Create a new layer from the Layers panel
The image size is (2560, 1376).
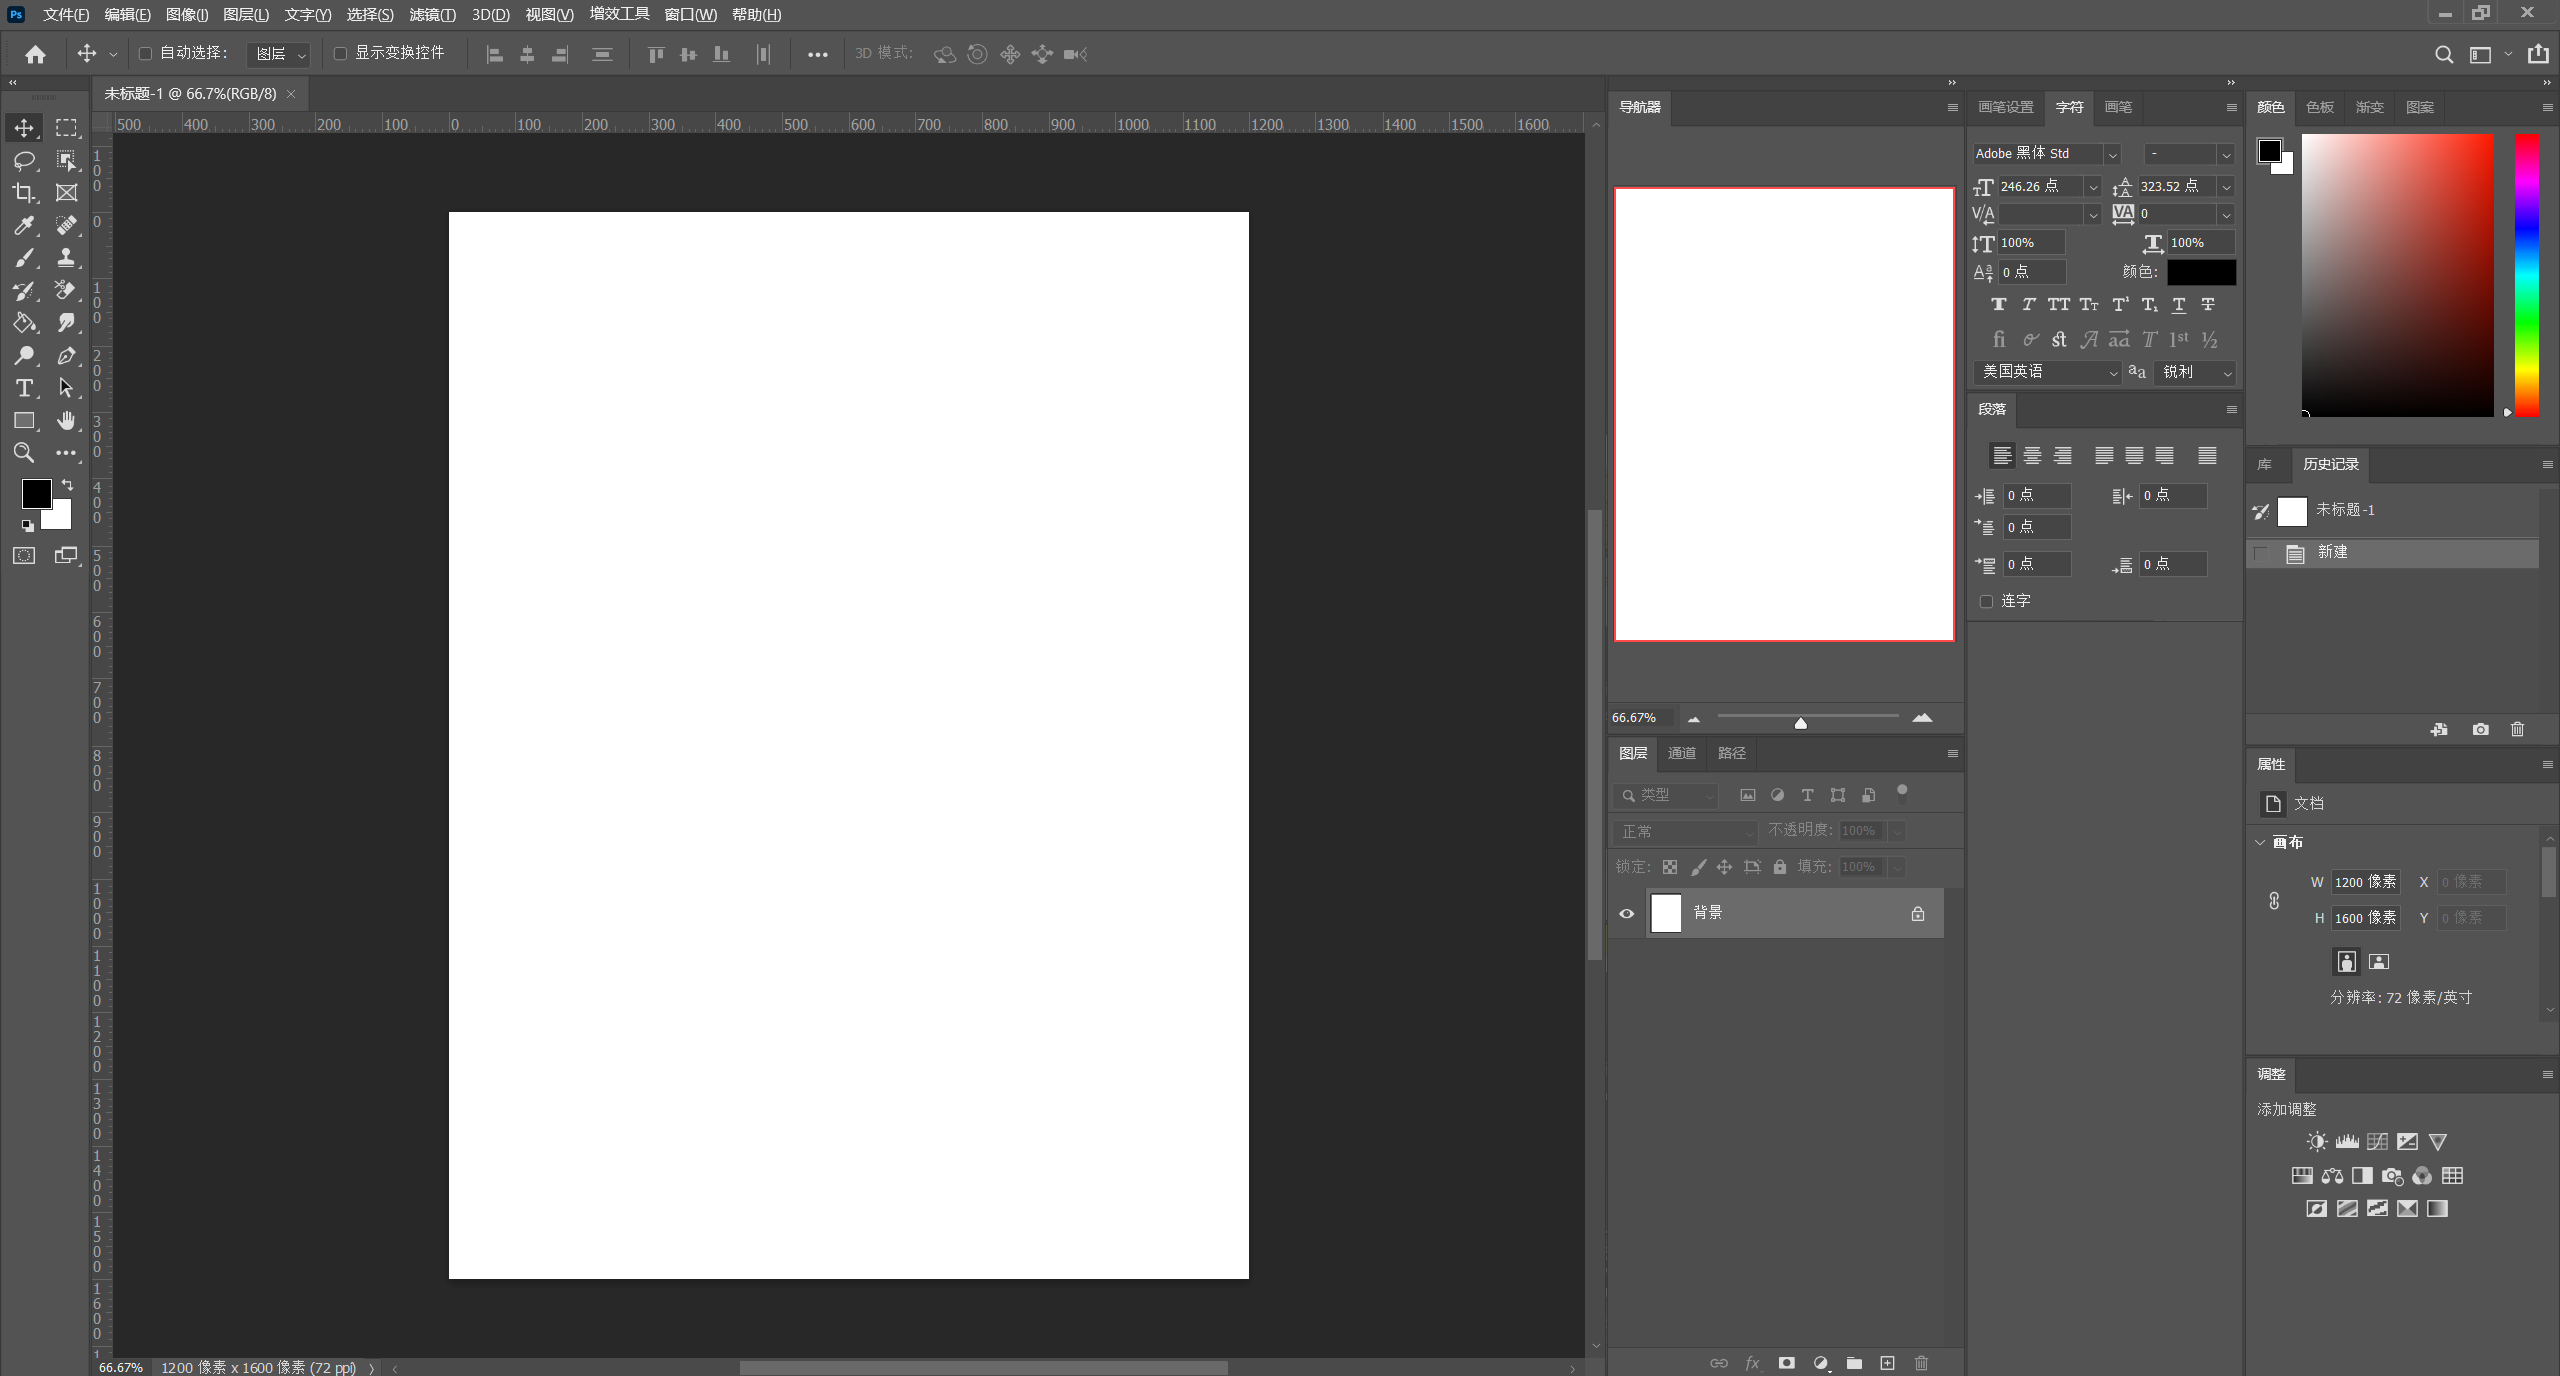click(x=1887, y=1363)
